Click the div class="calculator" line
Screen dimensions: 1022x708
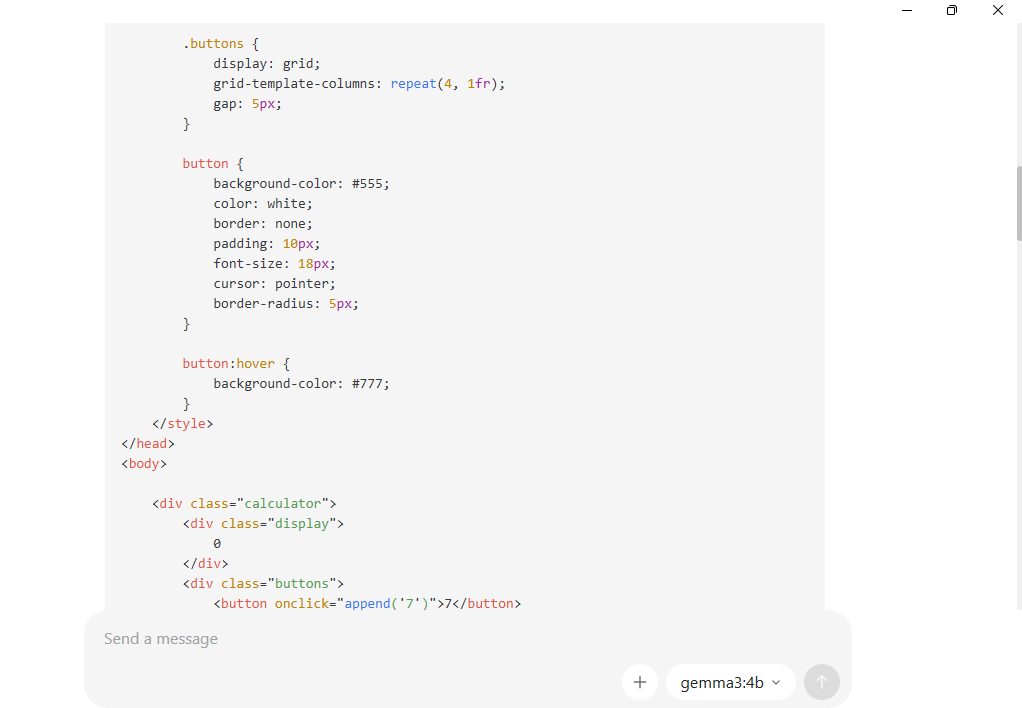(x=244, y=504)
